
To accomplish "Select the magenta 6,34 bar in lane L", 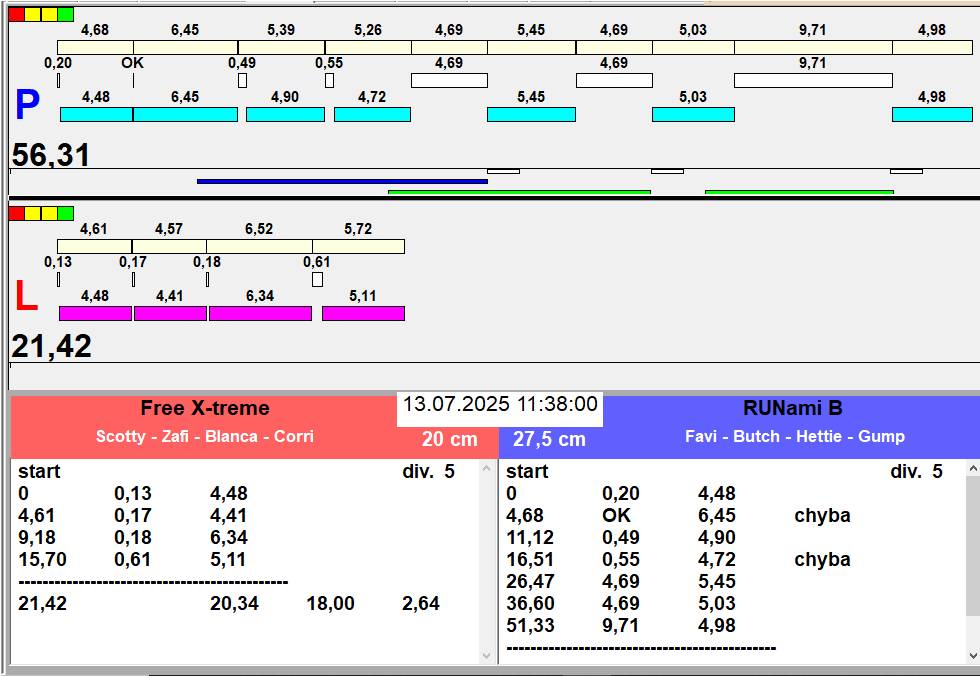I will point(260,313).
